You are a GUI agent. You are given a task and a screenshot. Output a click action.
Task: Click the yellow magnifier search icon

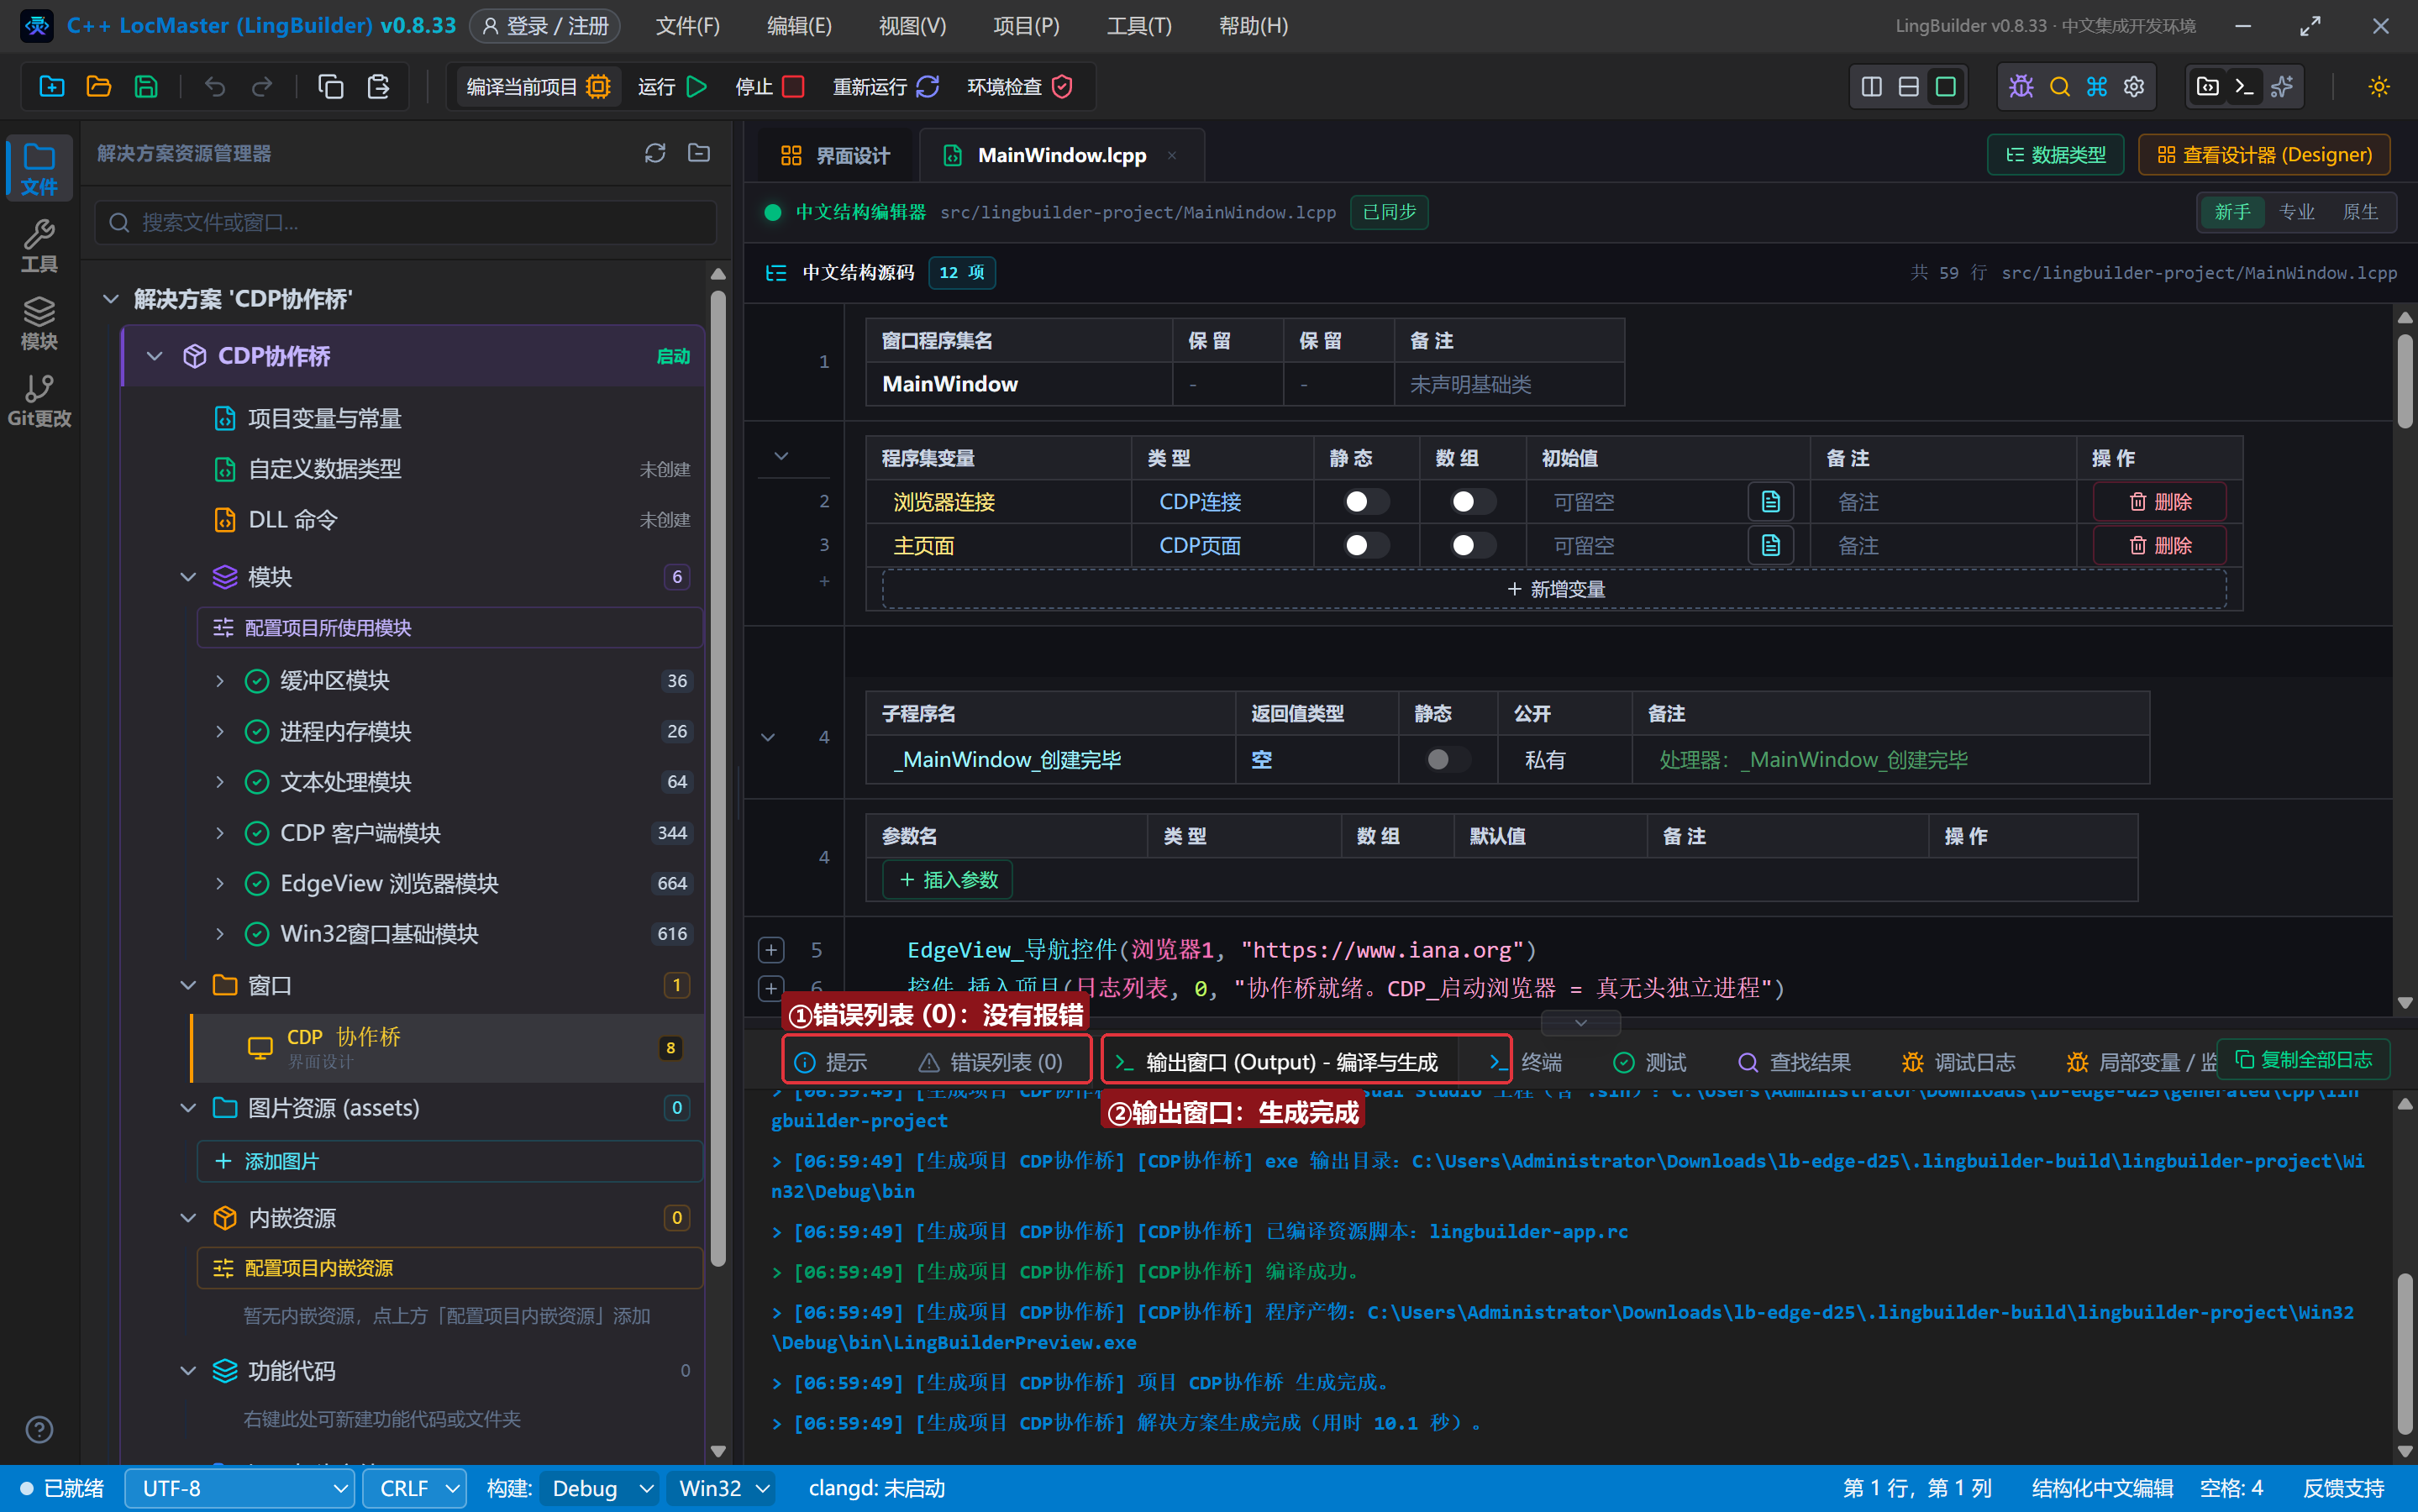coord(2059,87)
